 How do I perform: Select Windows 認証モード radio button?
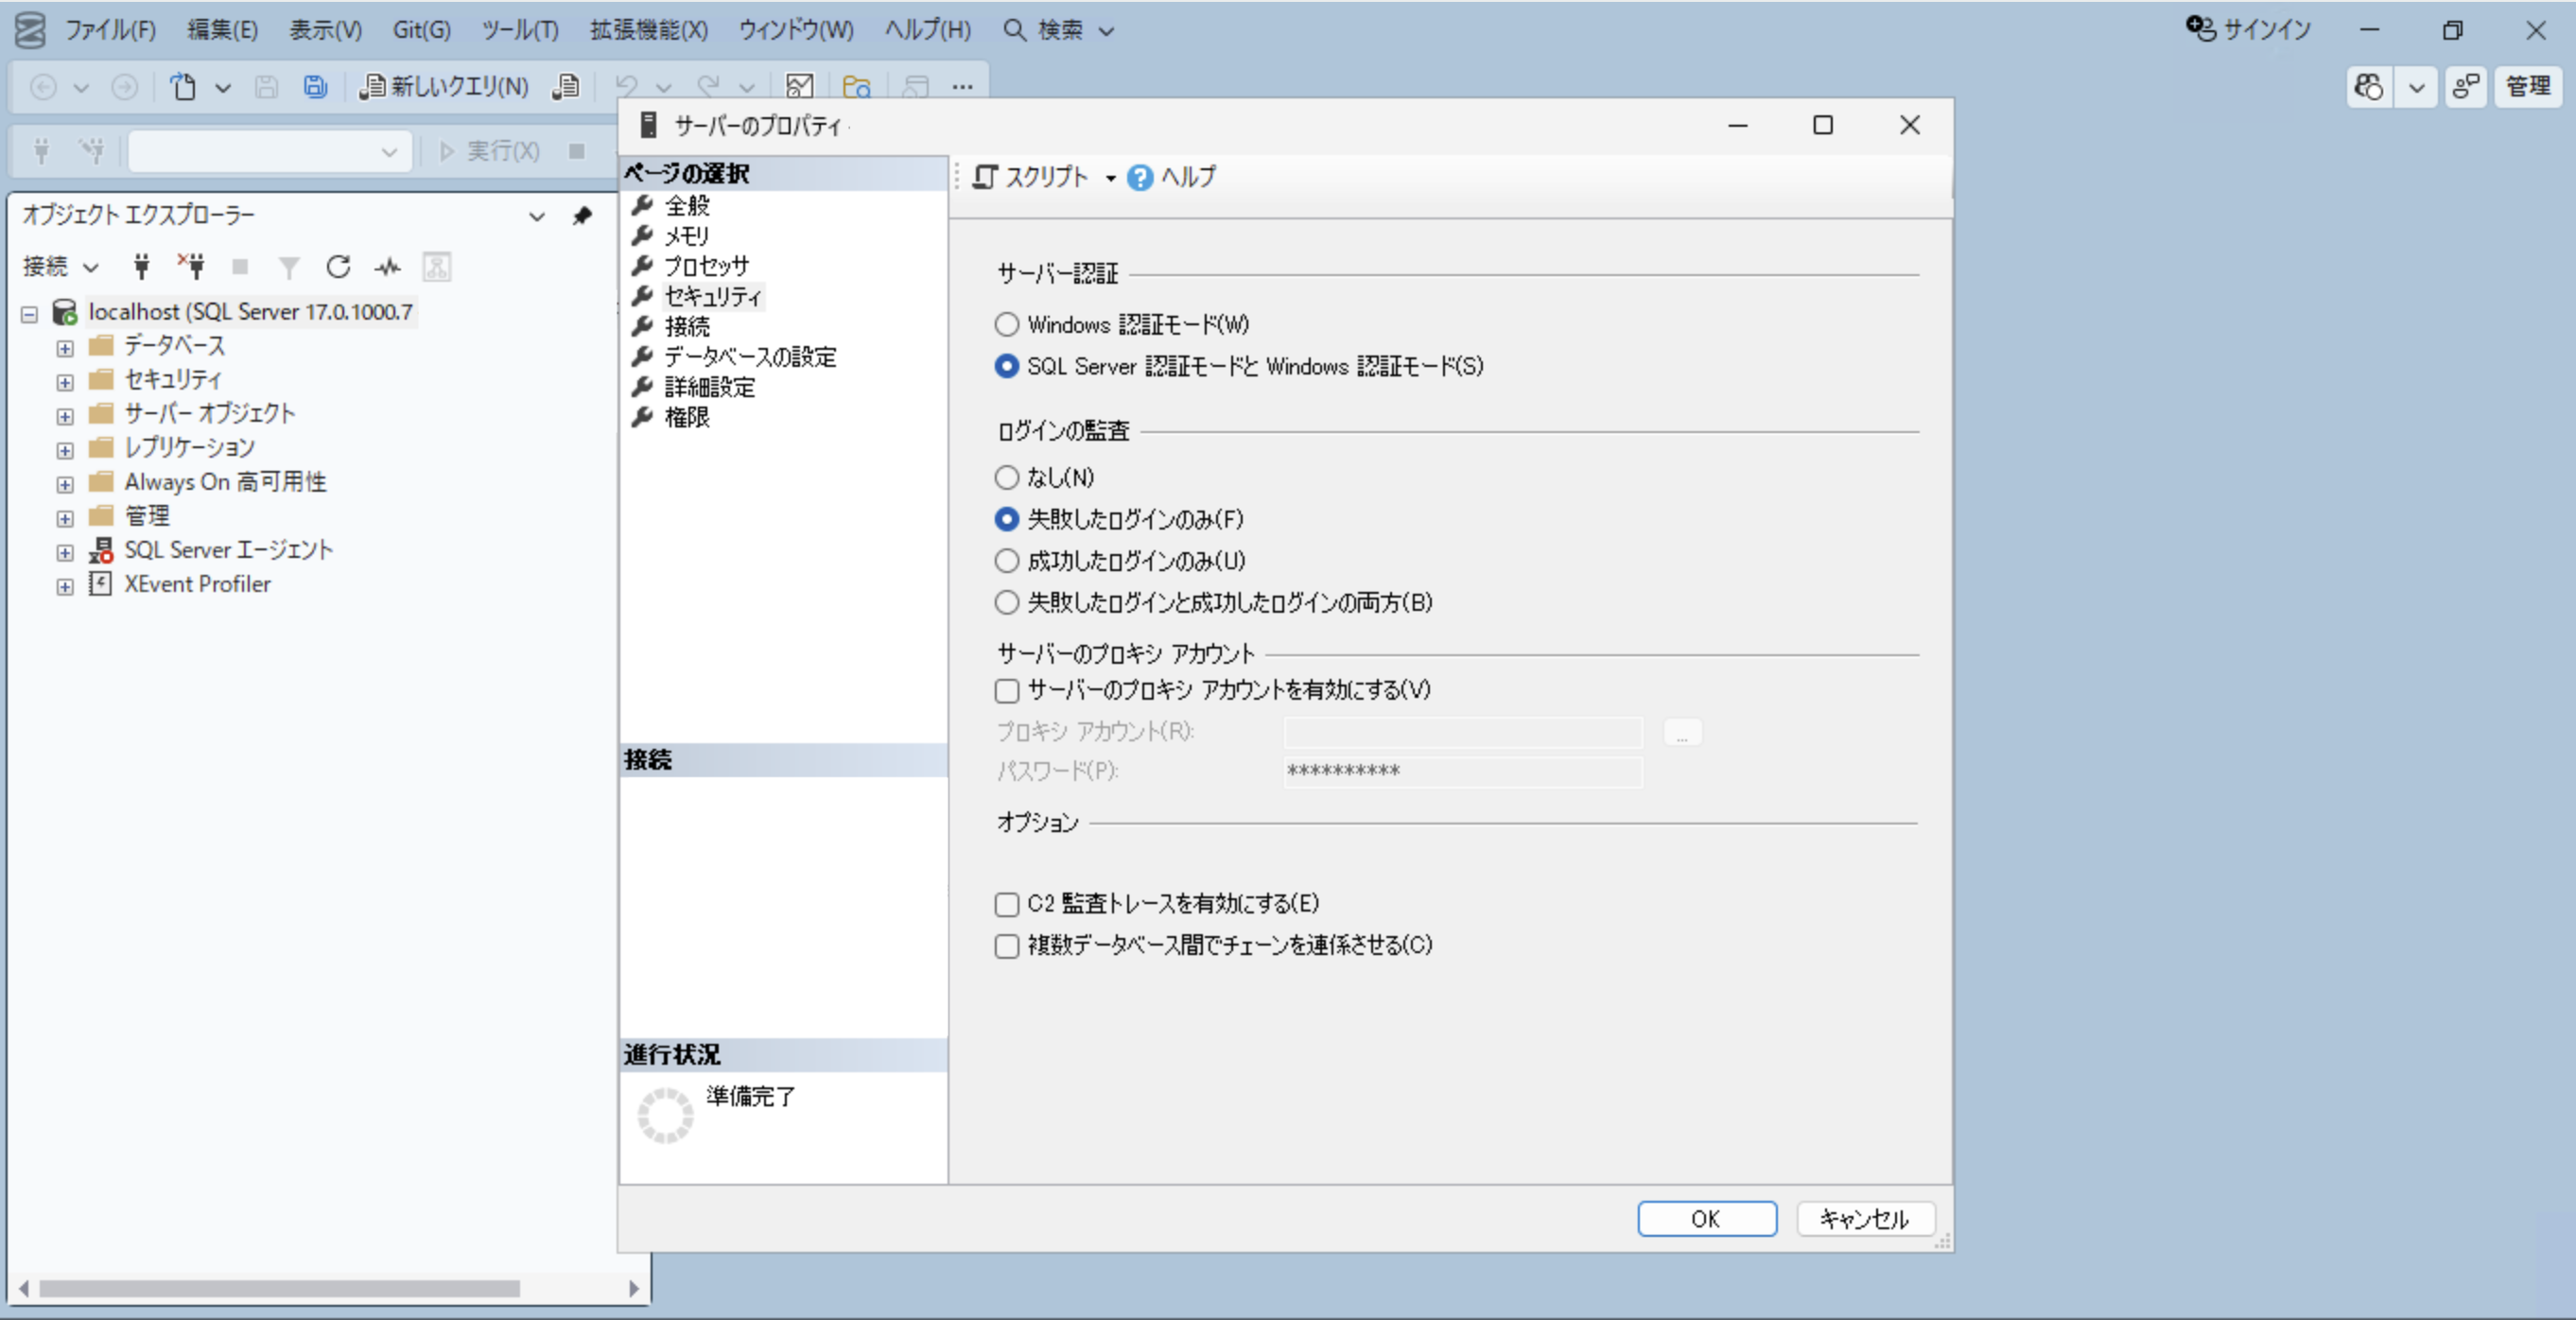(1006, 324)
